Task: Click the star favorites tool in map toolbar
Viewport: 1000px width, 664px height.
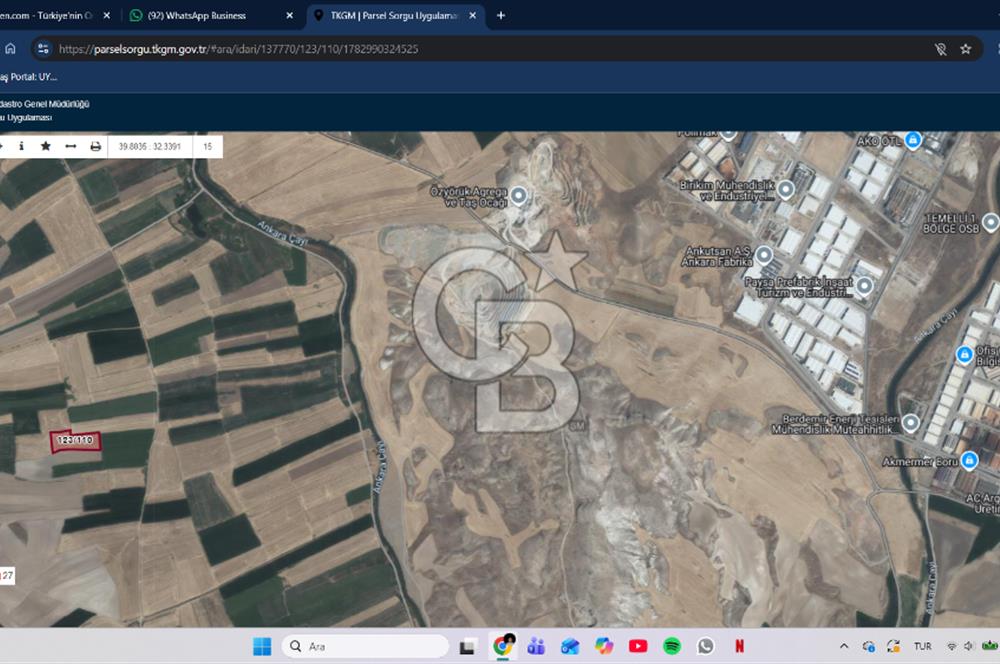Action: coord(46,146)
